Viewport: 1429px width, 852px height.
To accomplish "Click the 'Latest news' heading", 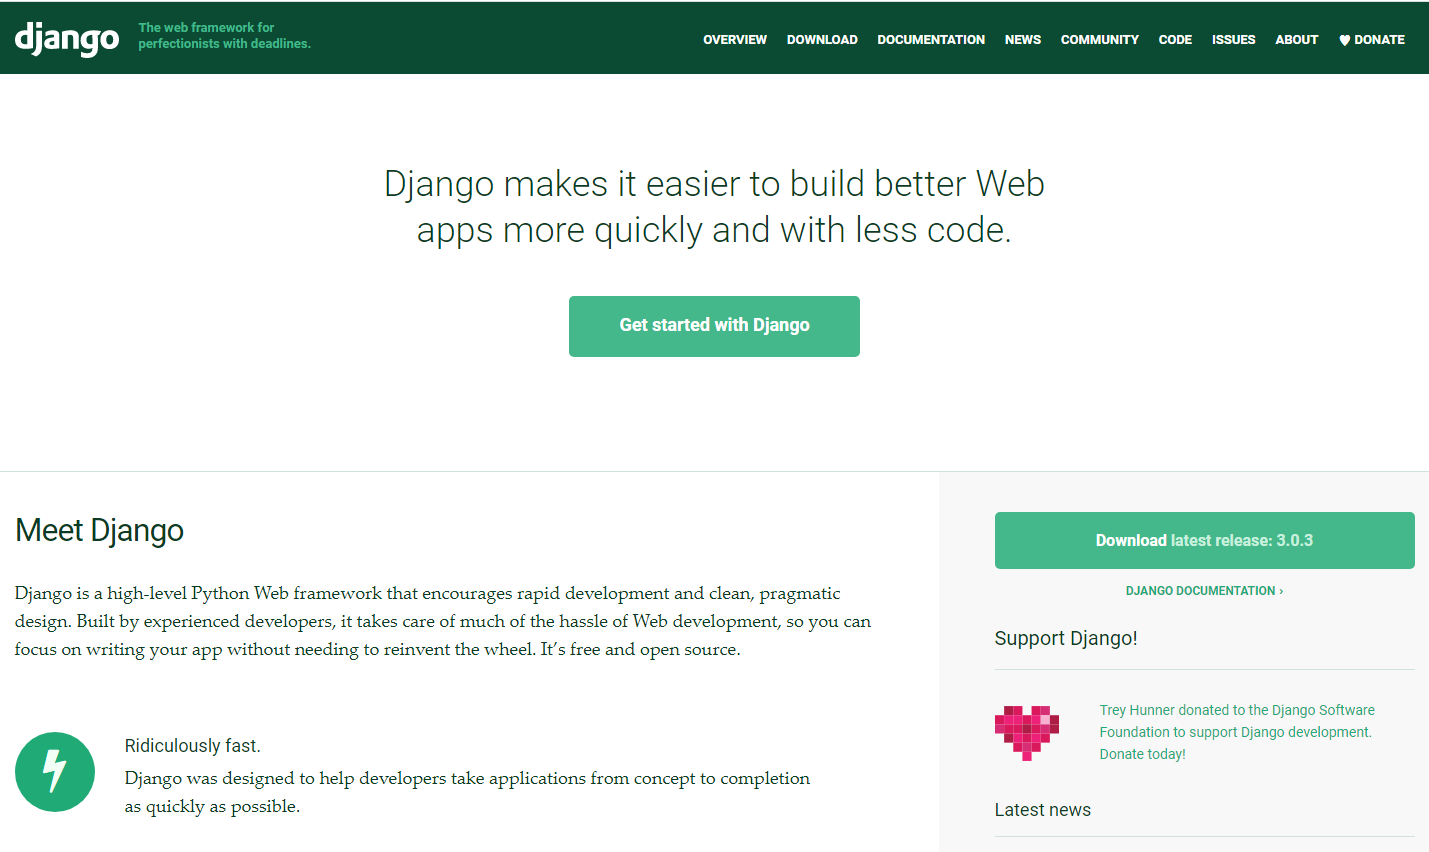I will coord(1042,810).
